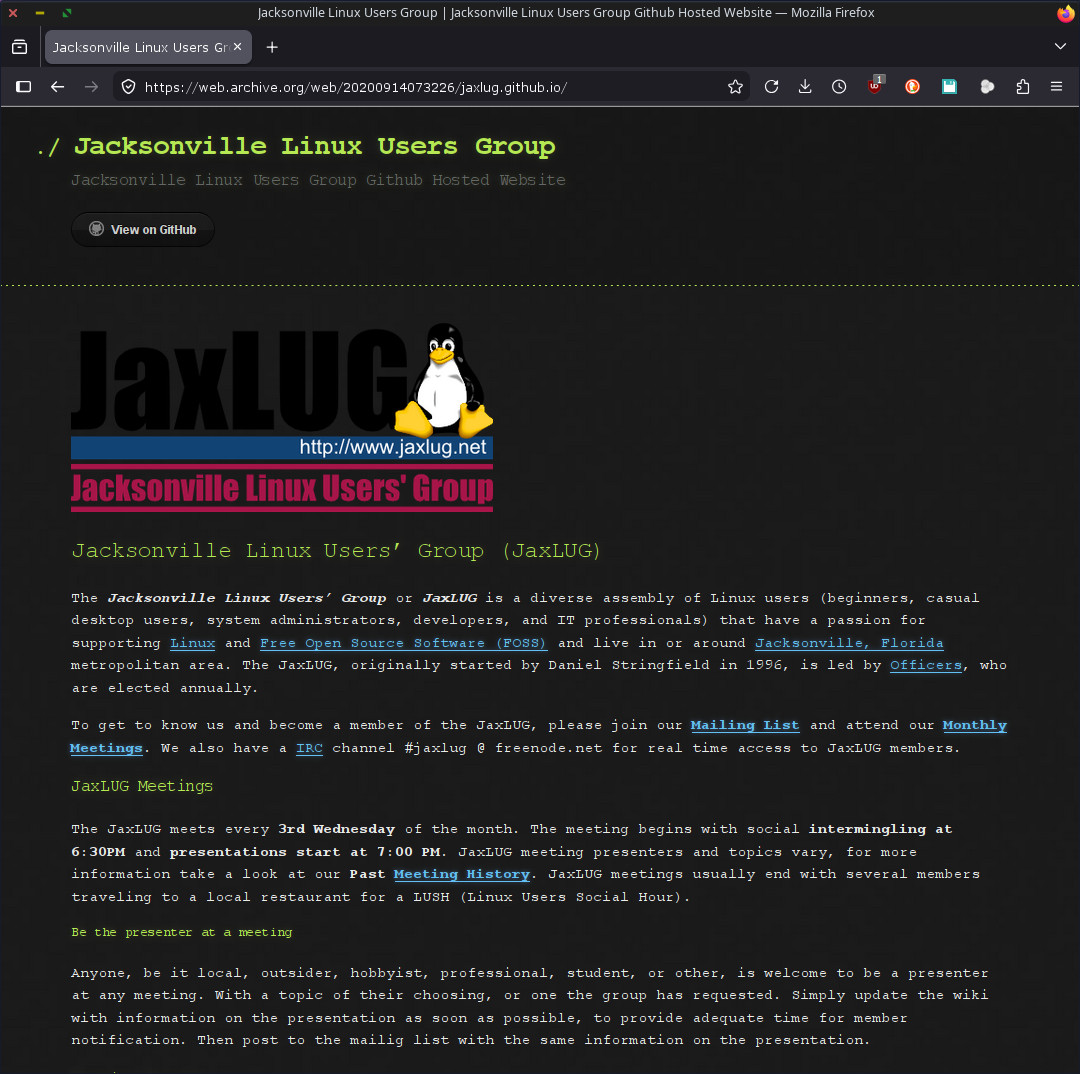Follow the Monthly Meetings link
Viewport: 1080px width, 1074px height.
(974, 725)
